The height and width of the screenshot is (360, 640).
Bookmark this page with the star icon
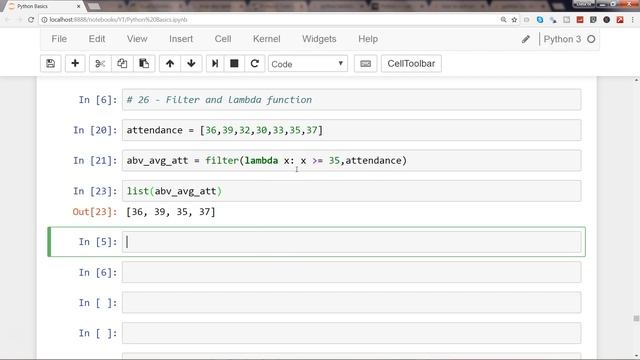pyautogui.click(x=514, y=20)
